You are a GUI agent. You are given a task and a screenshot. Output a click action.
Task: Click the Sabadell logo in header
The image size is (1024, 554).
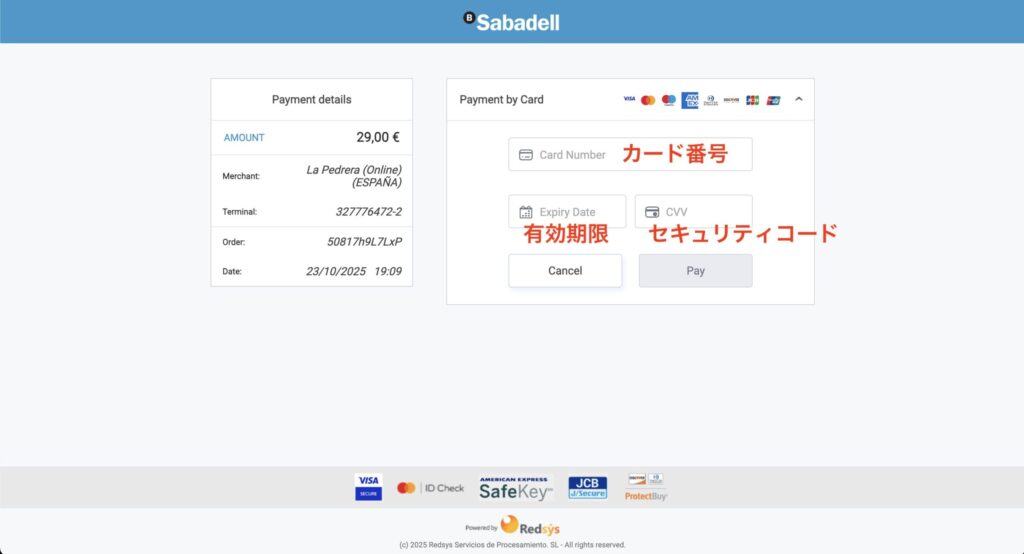(x=512, y=21)
